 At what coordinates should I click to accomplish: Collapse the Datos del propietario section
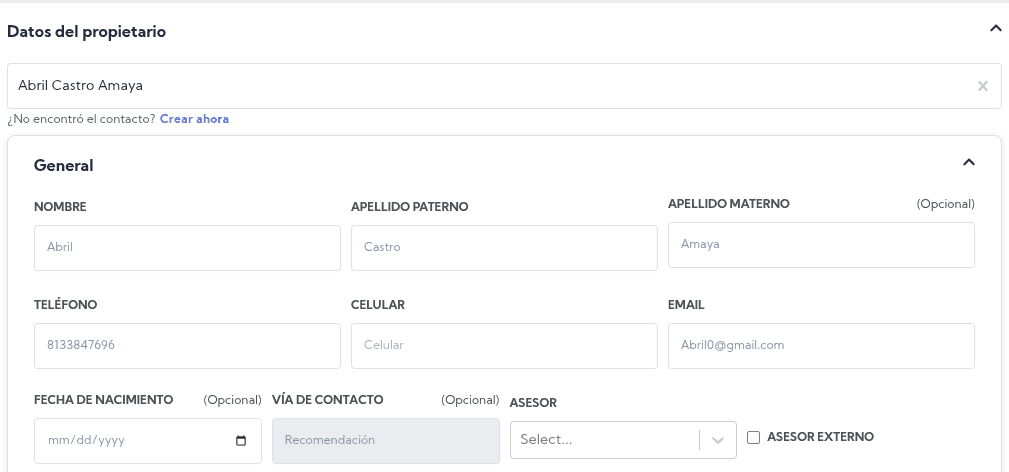(995, 29)
